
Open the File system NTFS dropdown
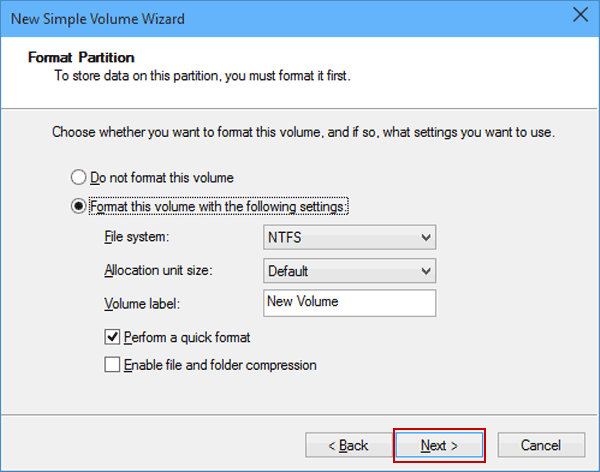point(349,237)
